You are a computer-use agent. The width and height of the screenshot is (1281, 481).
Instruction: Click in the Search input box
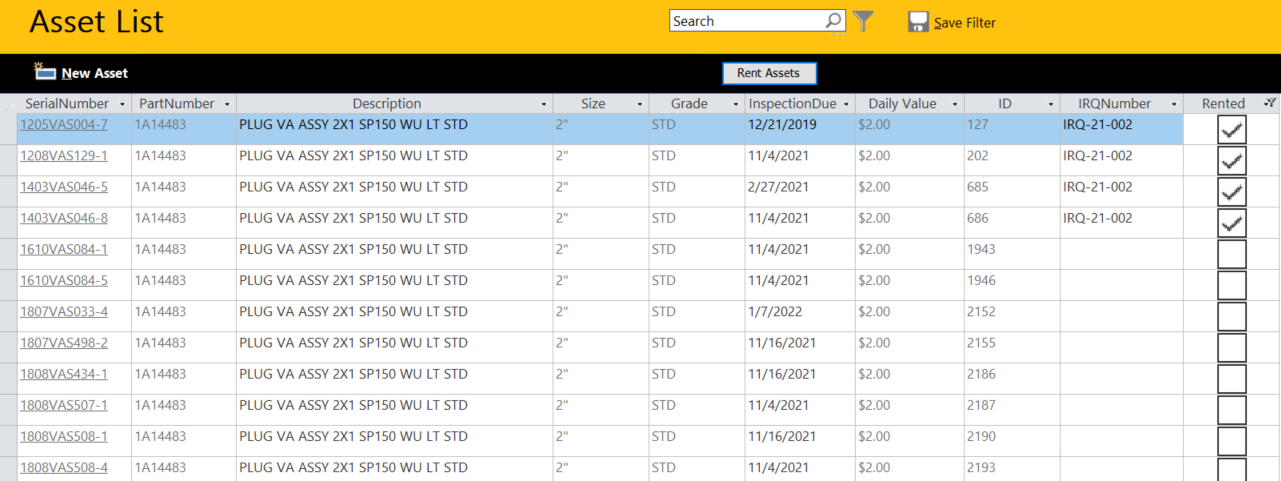coord(747,21)
